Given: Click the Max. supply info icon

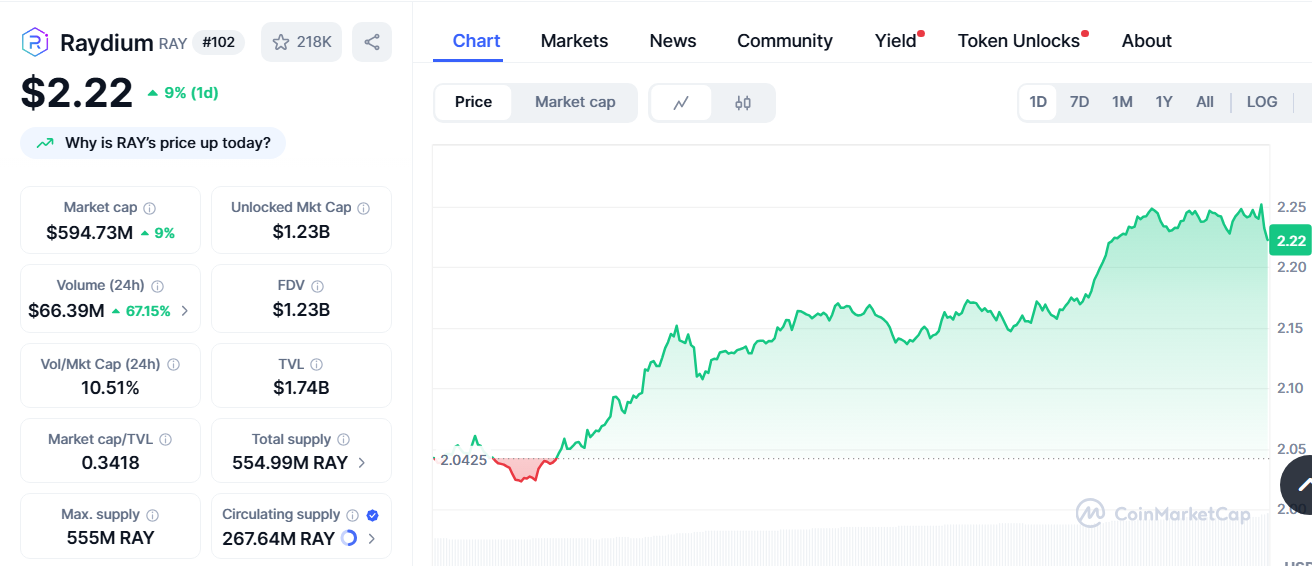Looking at the screenshot, I should [153, 515].
